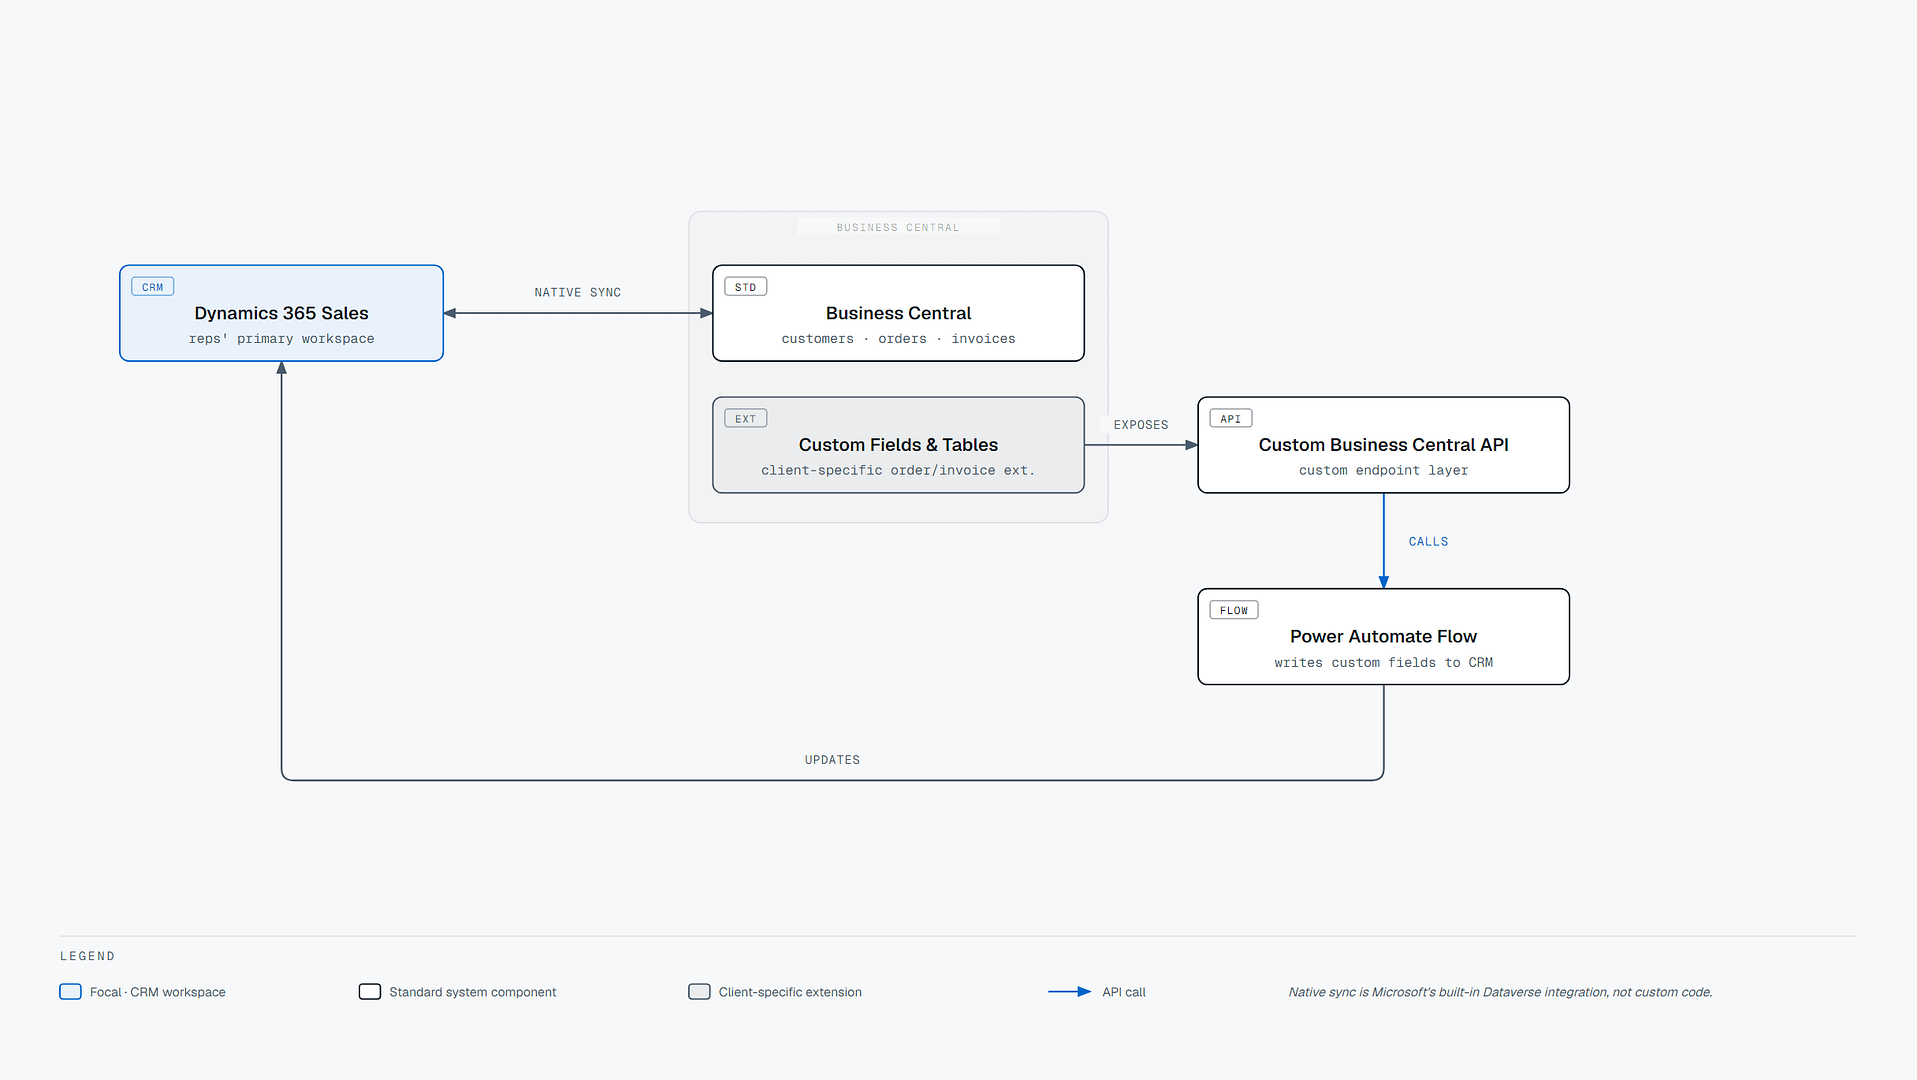Click the FLOW tag badge

pos(1233,610)
